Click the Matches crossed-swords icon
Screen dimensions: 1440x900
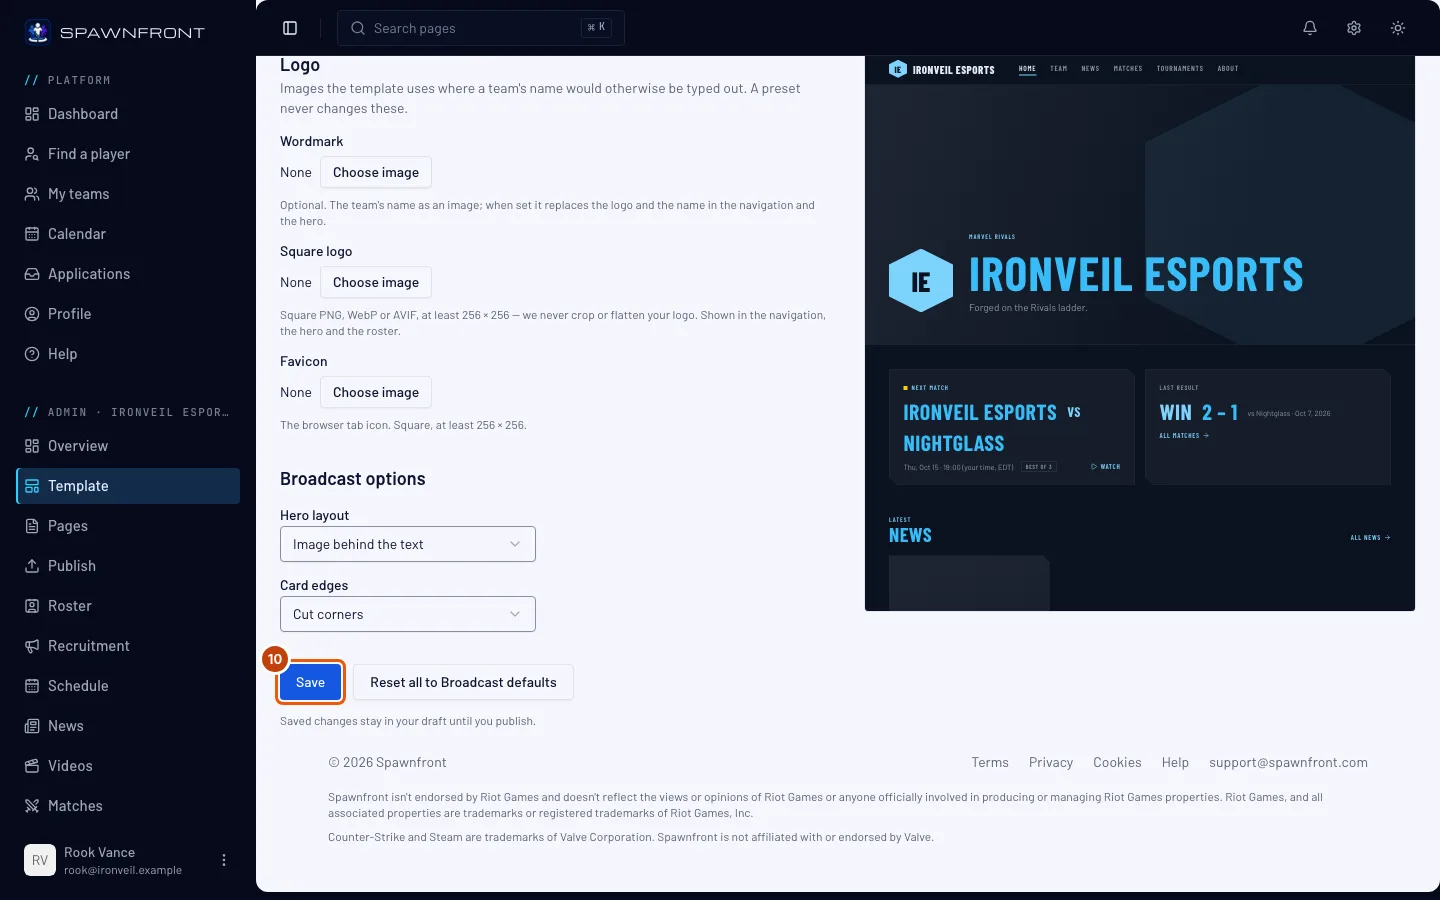32,806
